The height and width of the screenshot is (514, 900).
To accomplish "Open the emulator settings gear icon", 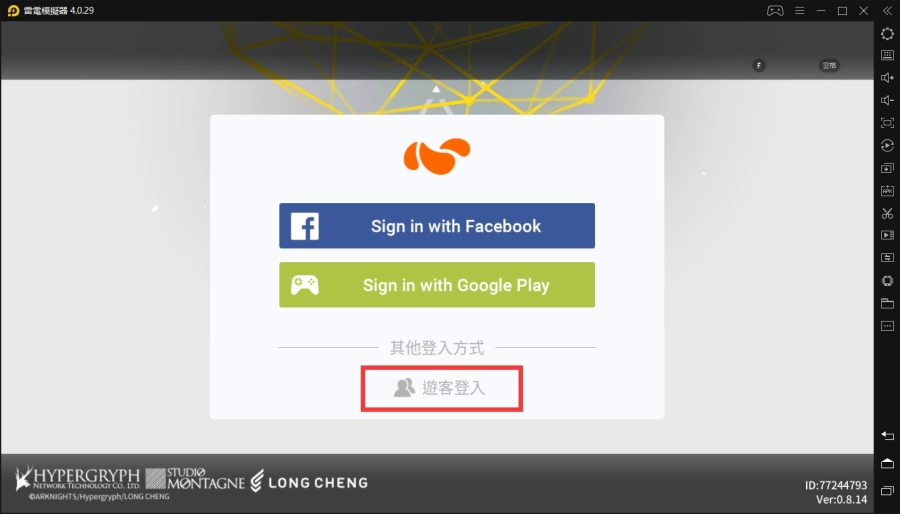I will click(x=887, y=34).
